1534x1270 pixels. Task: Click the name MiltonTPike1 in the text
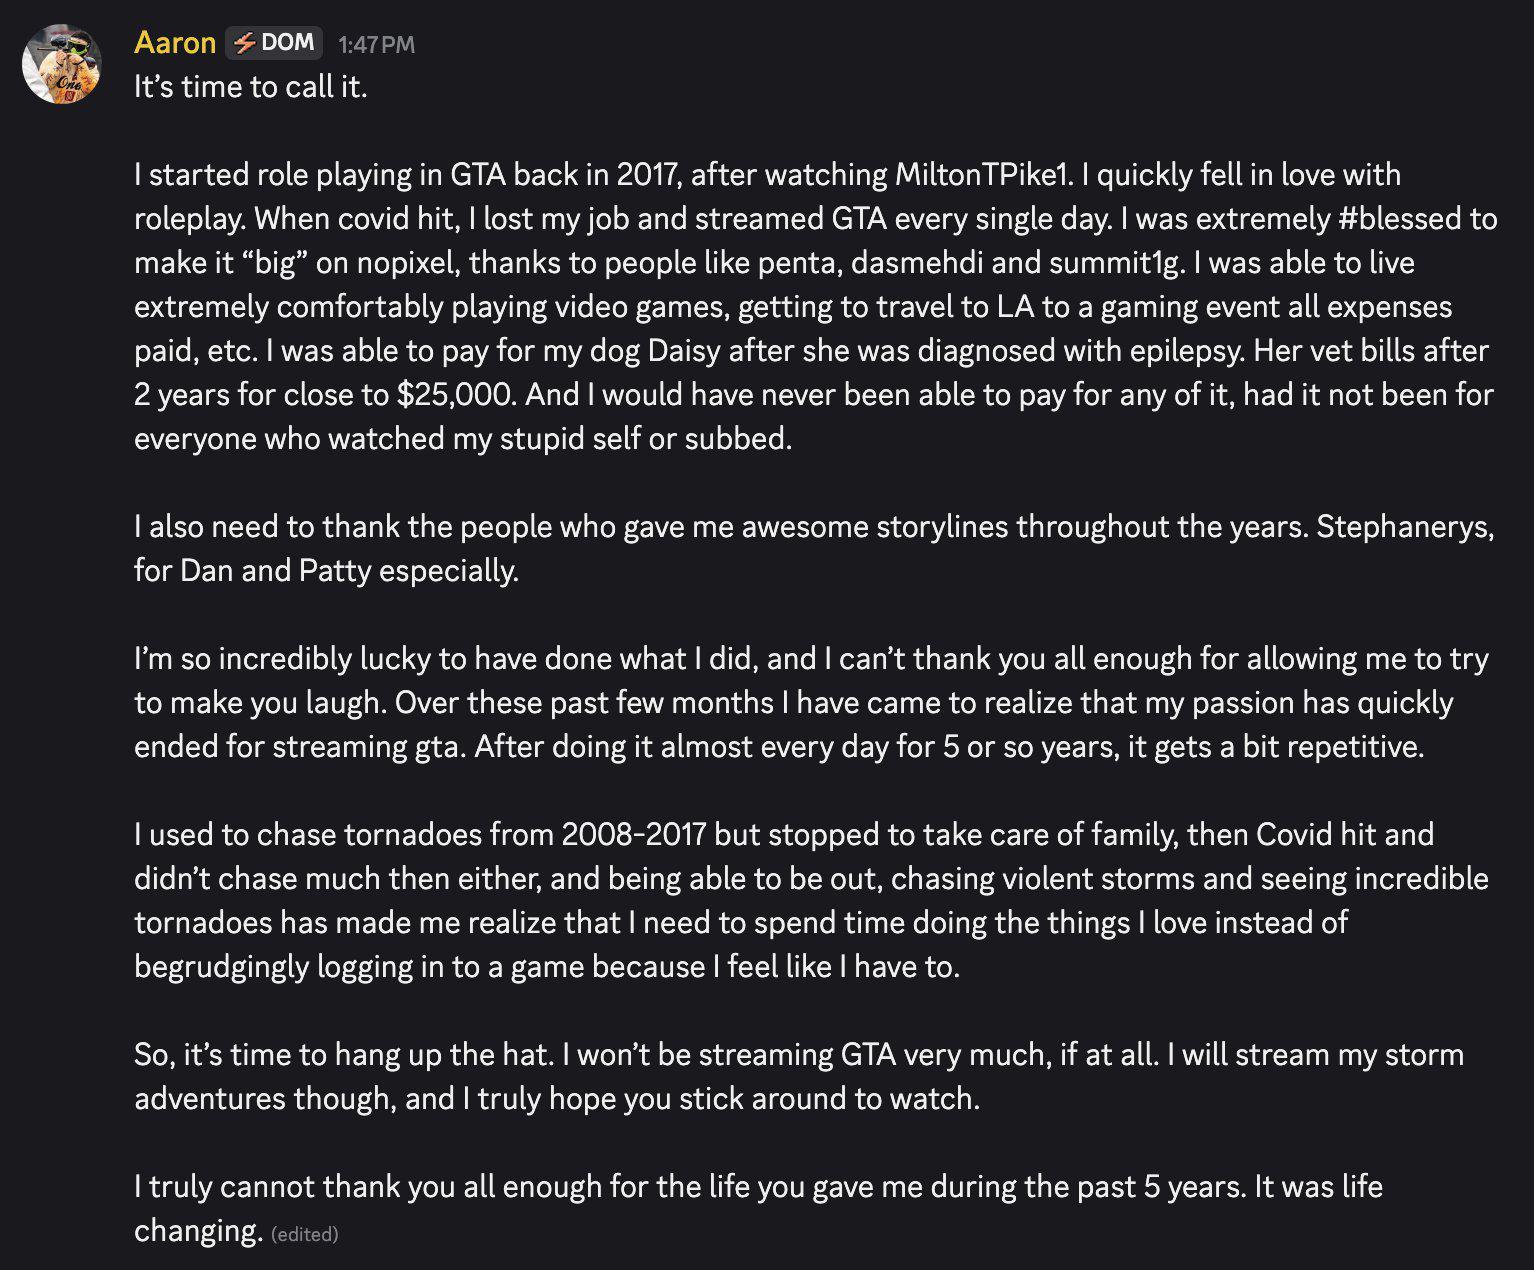979,174
